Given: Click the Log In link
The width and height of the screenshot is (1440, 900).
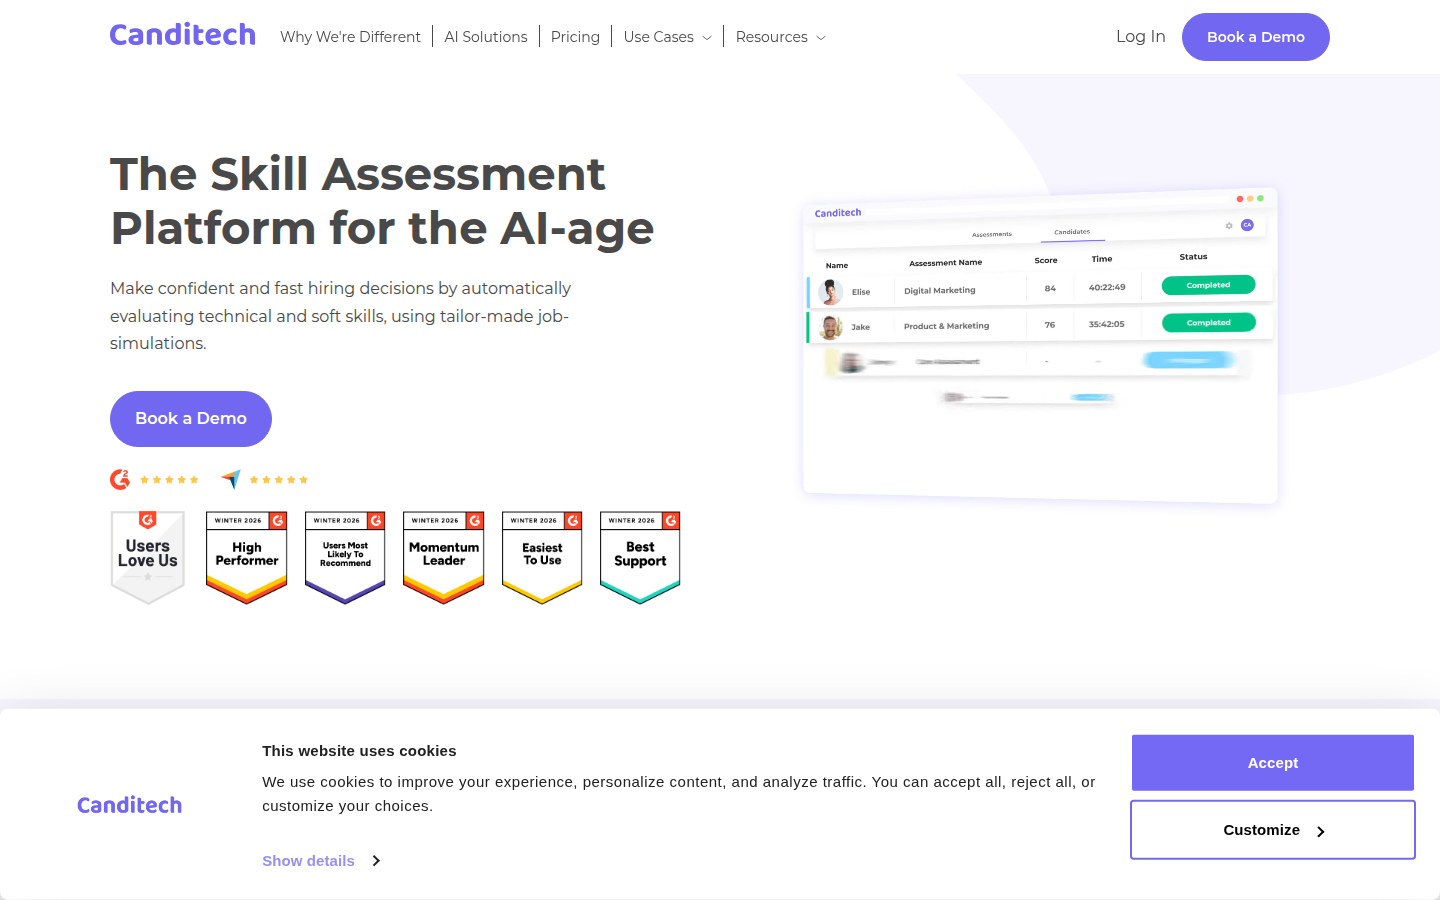Looking at the screenshot, I should (1140, 37).
